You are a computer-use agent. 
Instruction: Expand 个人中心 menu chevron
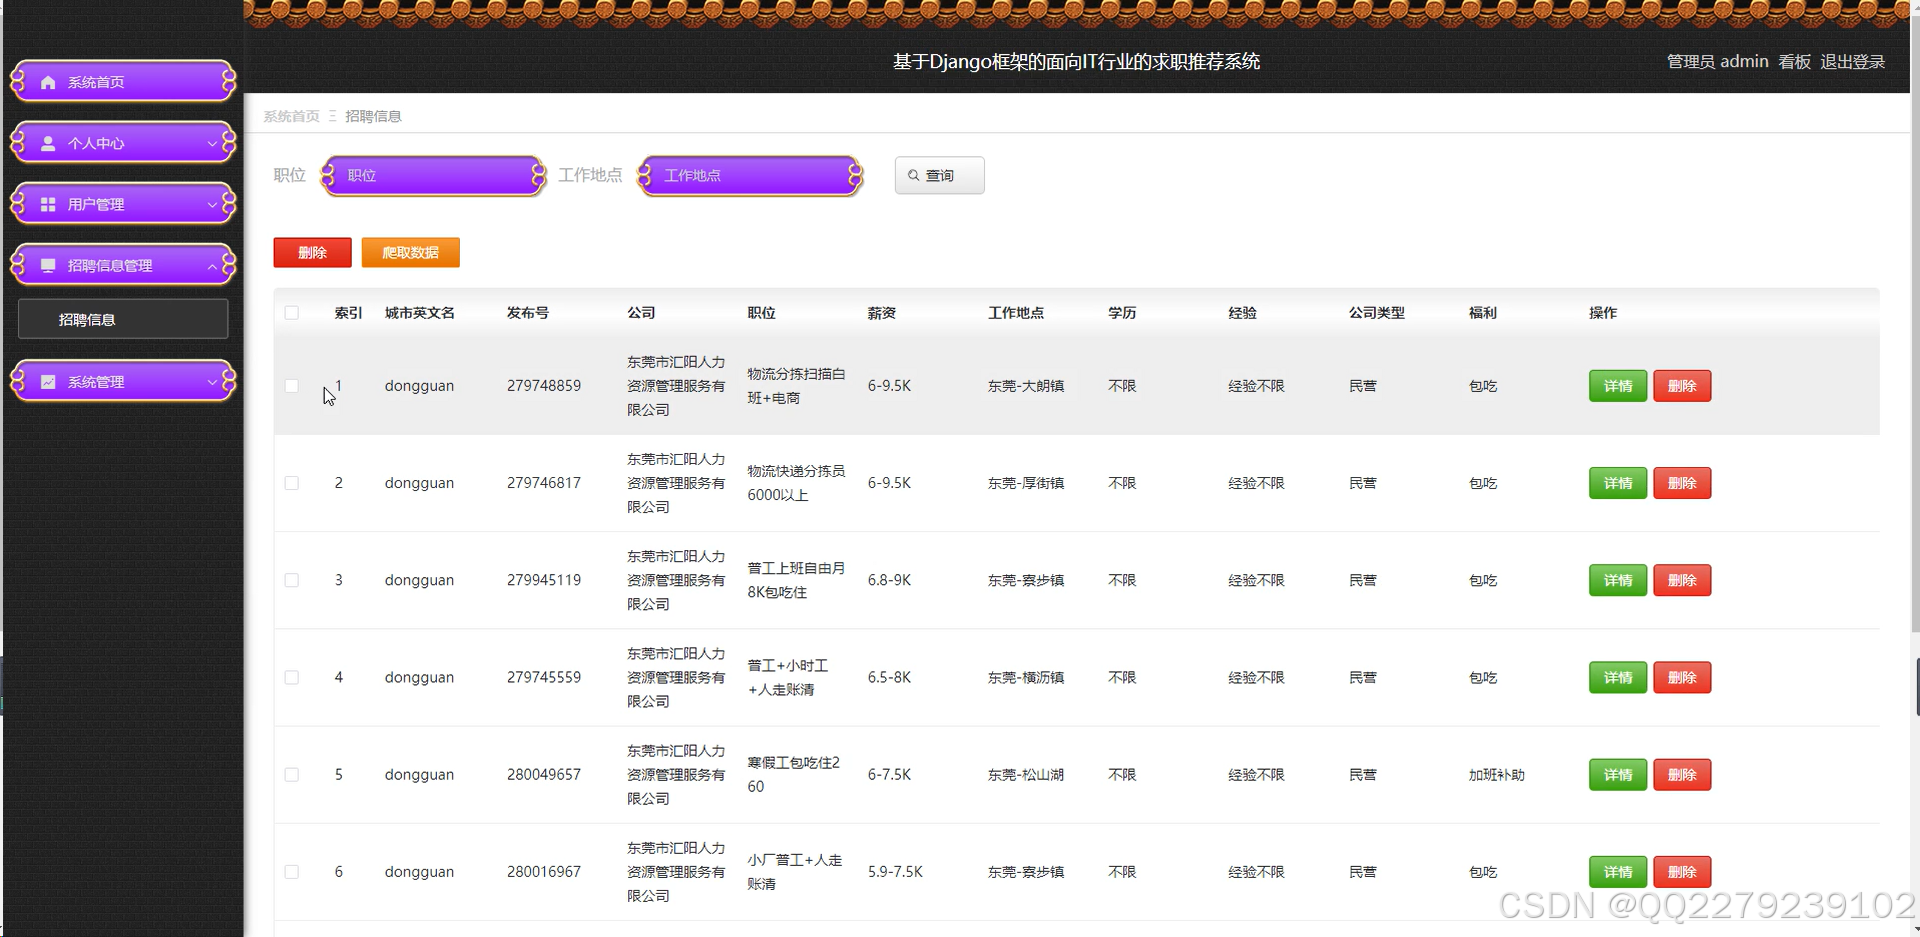pyautogui.click(x=212, y=144)
